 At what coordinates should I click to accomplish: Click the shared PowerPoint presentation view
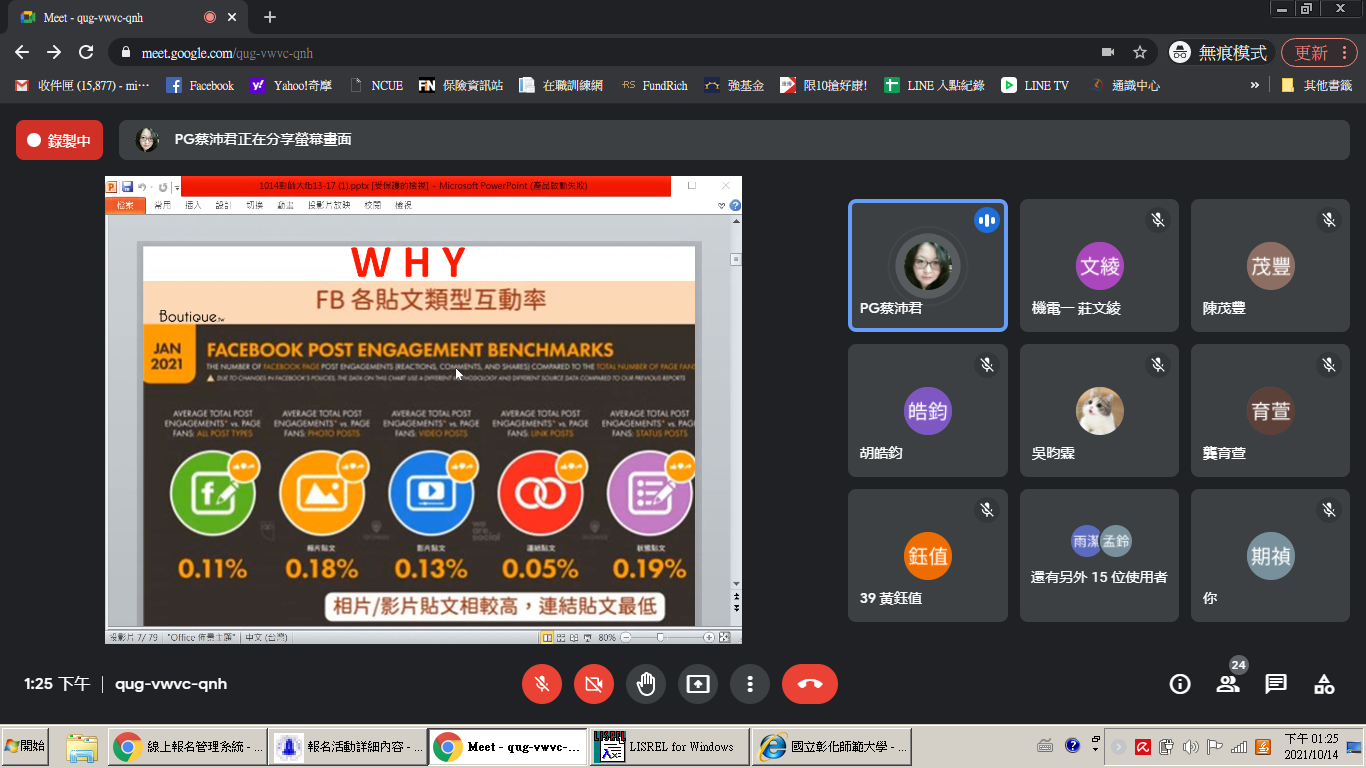424,410
